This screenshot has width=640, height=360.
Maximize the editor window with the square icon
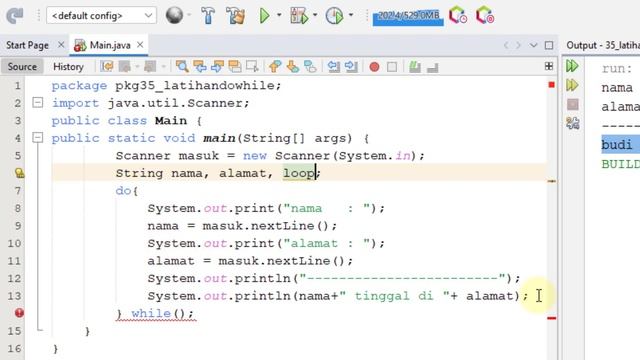(549, 45)
